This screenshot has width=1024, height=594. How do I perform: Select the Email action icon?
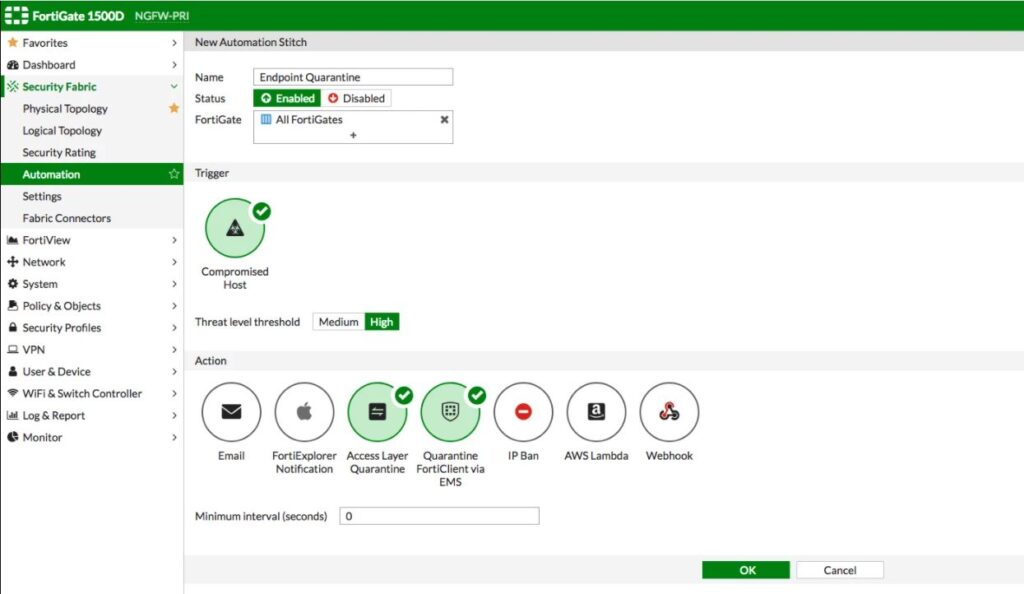(231, 412)
